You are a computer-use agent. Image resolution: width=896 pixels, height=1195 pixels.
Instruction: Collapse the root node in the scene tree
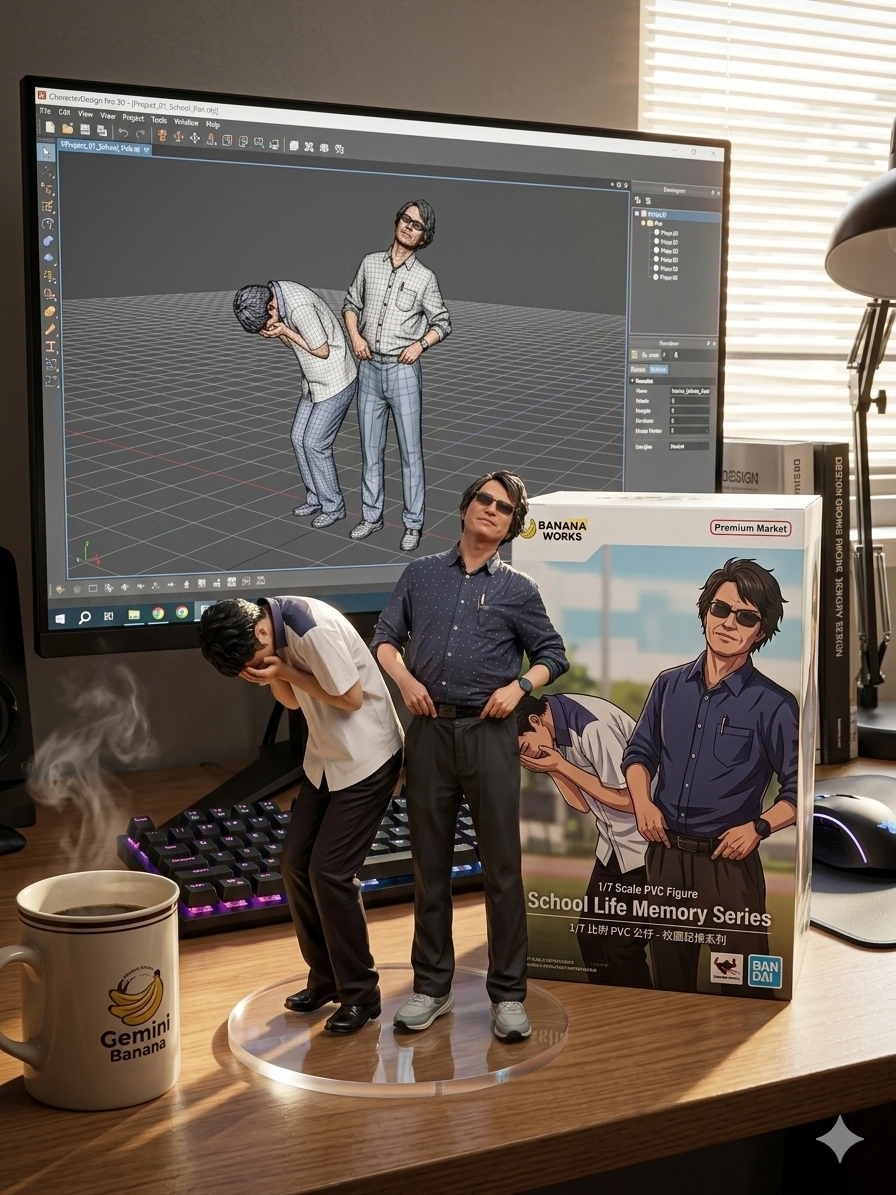point(637,214)
